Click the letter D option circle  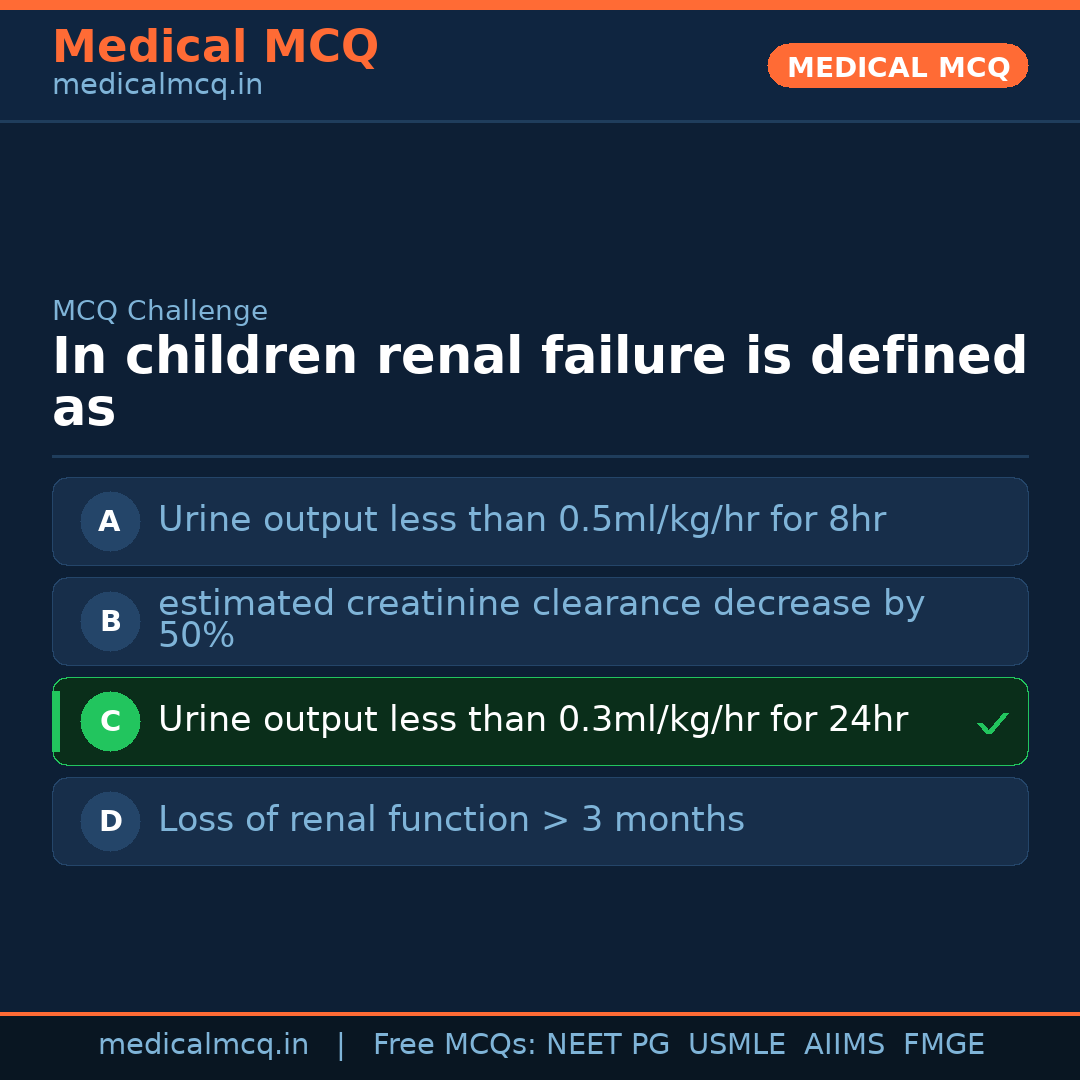(x=110, y=821)
